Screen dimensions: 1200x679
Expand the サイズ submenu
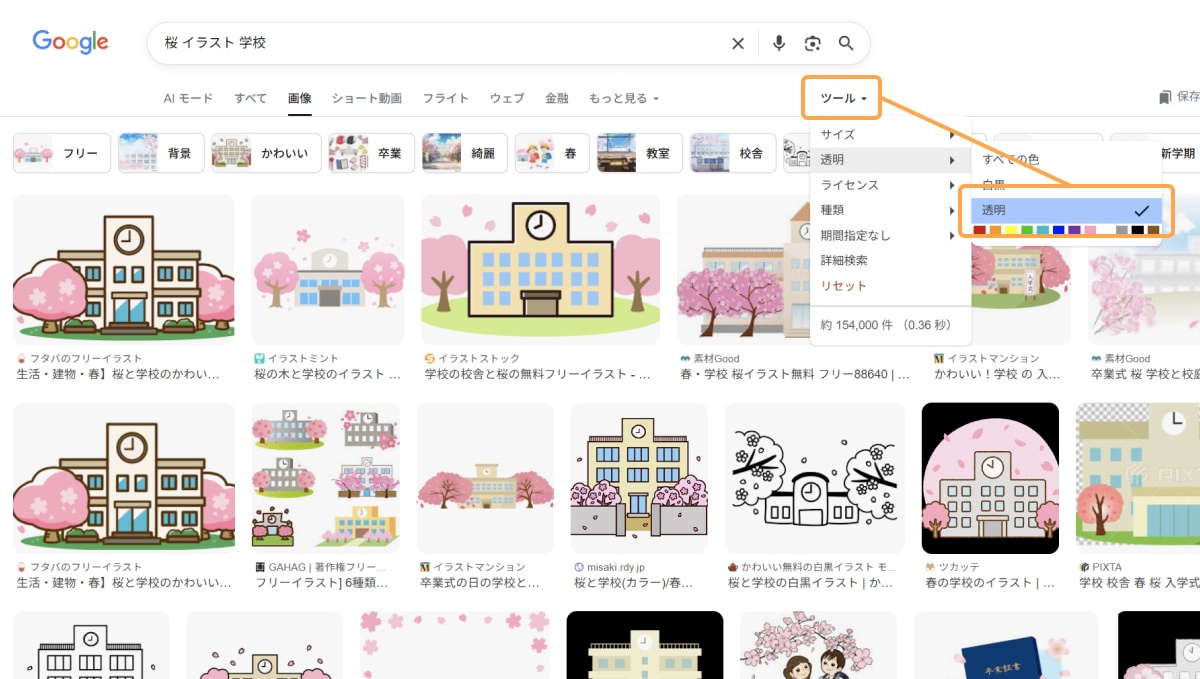point(888,134)
